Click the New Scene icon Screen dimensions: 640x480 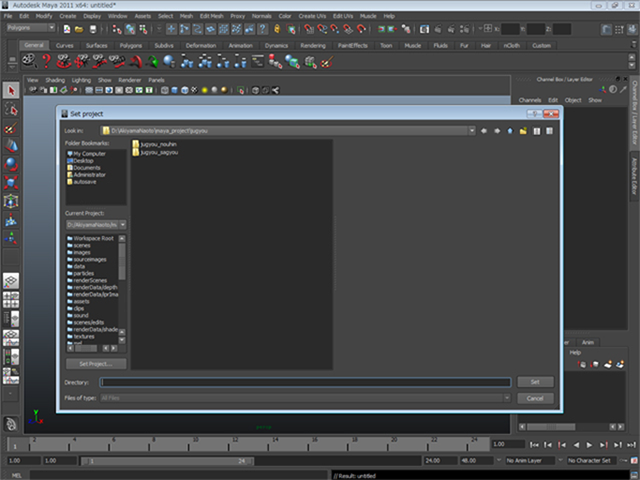pos(67,29)
